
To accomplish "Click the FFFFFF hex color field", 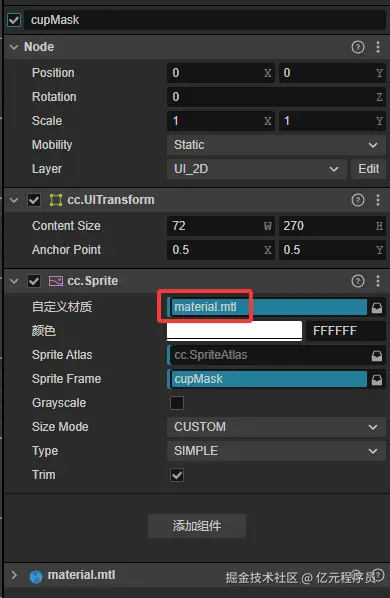I will point(346,331).
